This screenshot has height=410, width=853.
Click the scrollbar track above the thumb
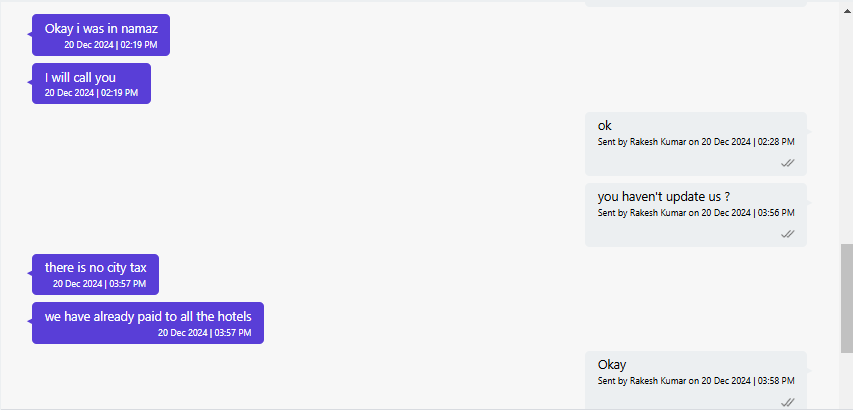coord(847,131)
